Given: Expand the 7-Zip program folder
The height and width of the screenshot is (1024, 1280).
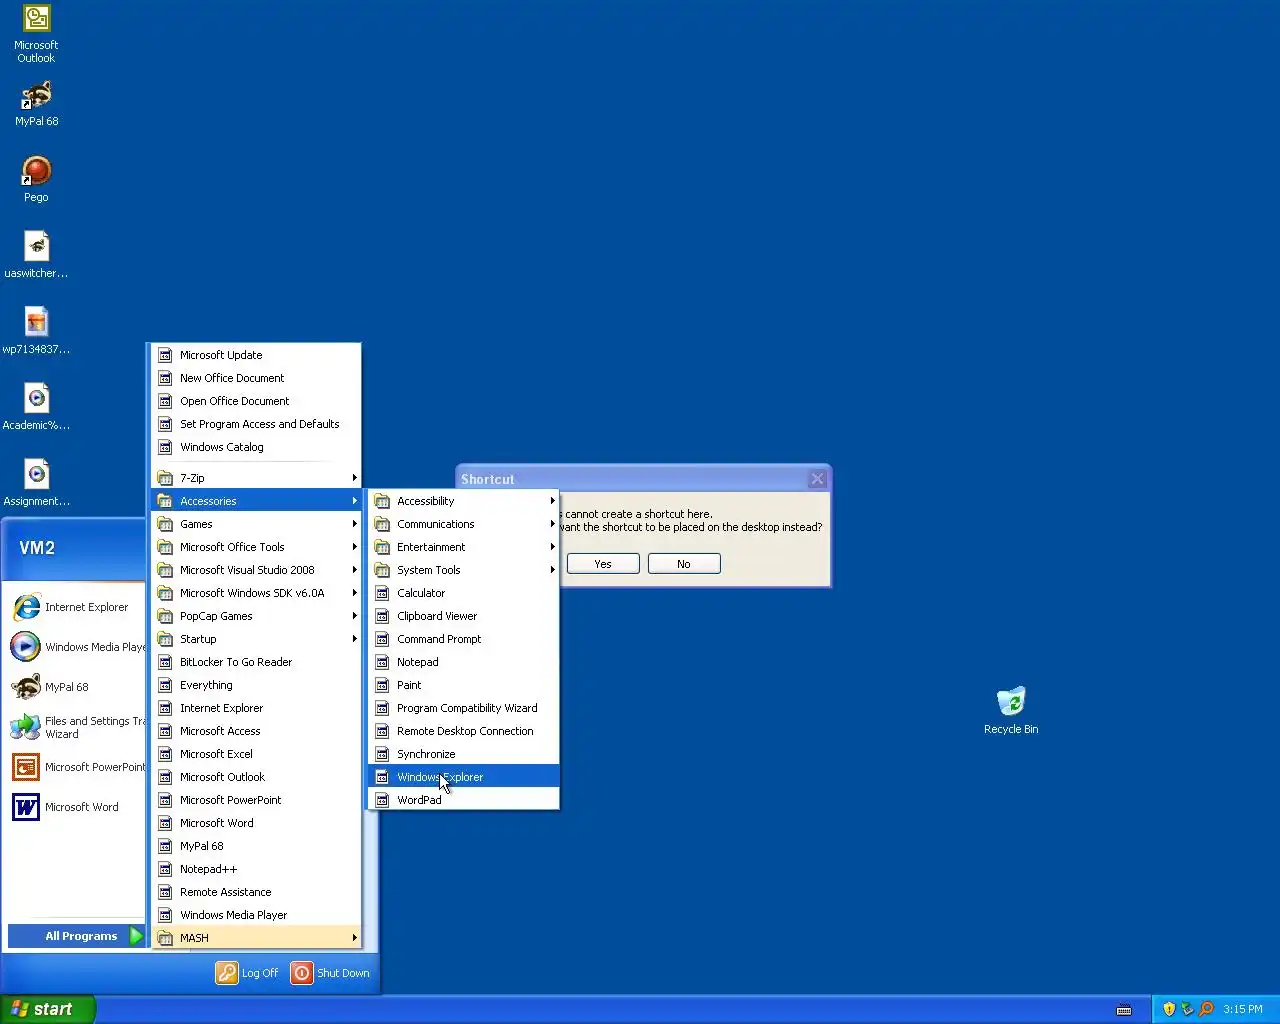Looking at the screenshot, I should (256, 478).
